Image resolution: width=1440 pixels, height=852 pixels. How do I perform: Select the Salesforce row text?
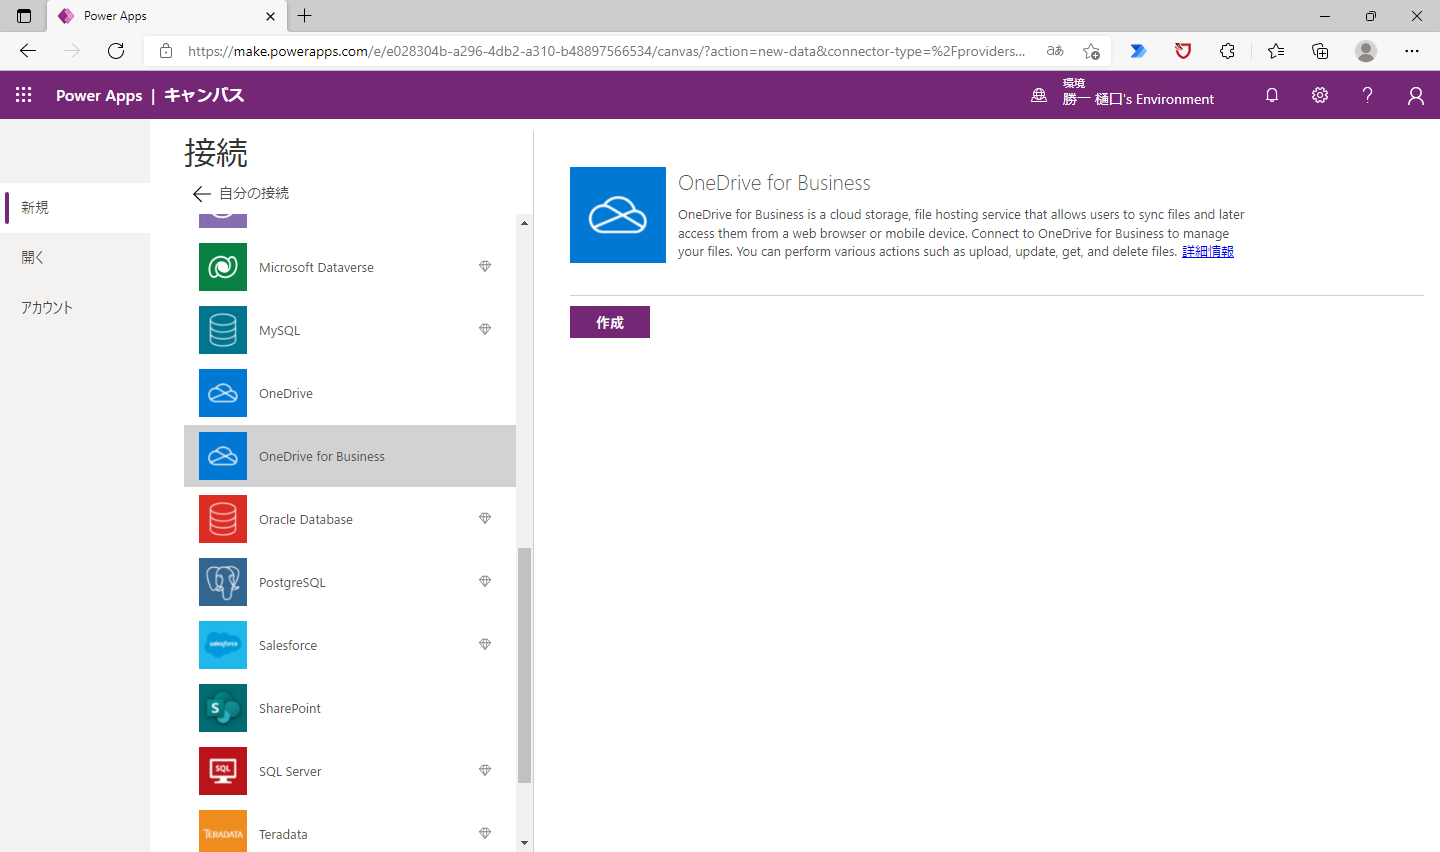click(288, 646)
